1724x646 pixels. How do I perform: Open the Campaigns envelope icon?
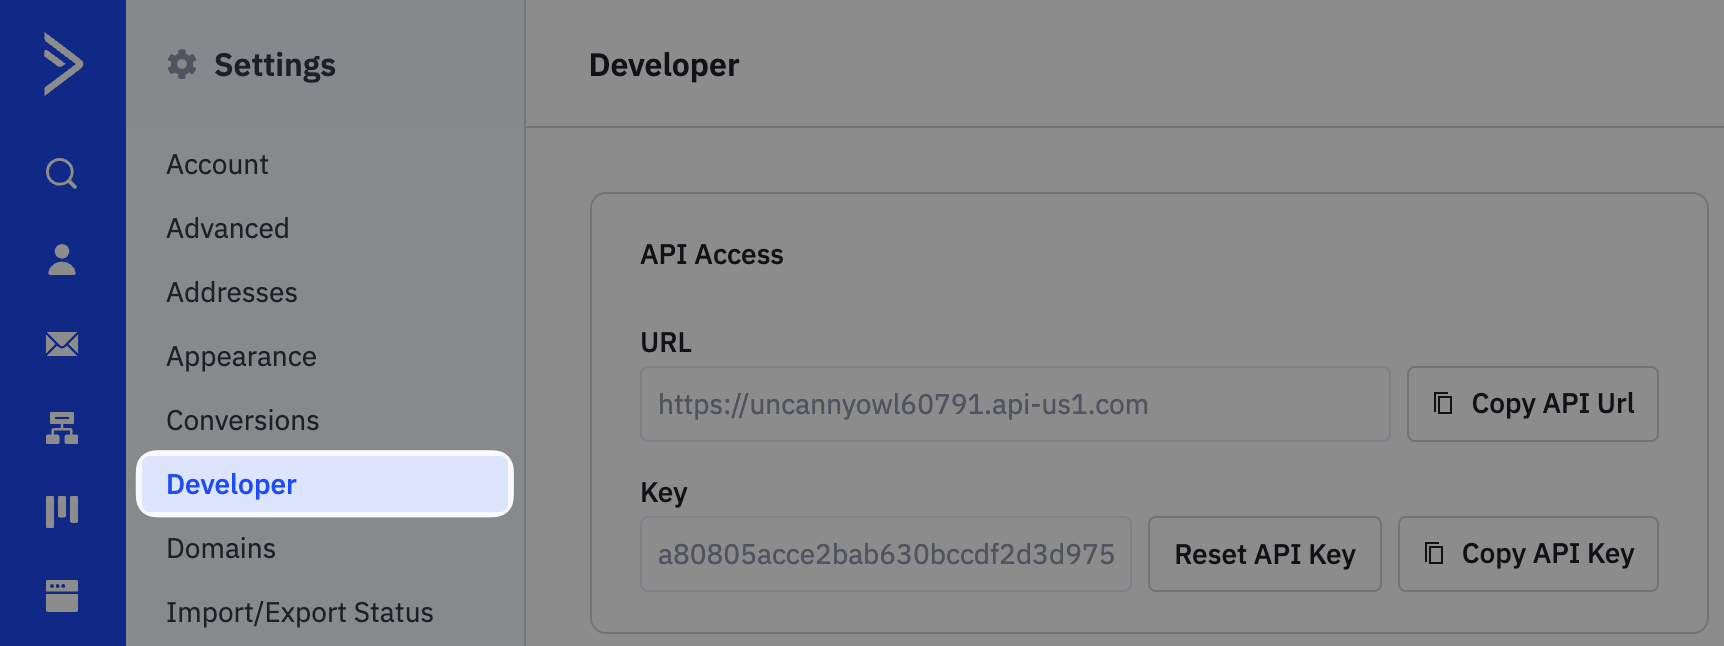coord(62,344)
